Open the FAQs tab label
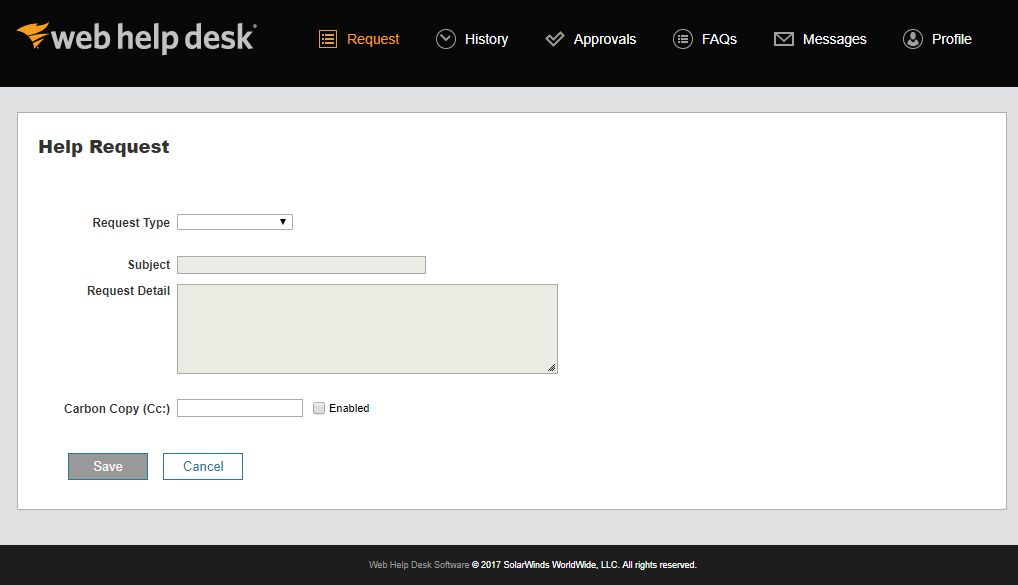The height and width of the screenshot is (585, 1018). (719, 39)
